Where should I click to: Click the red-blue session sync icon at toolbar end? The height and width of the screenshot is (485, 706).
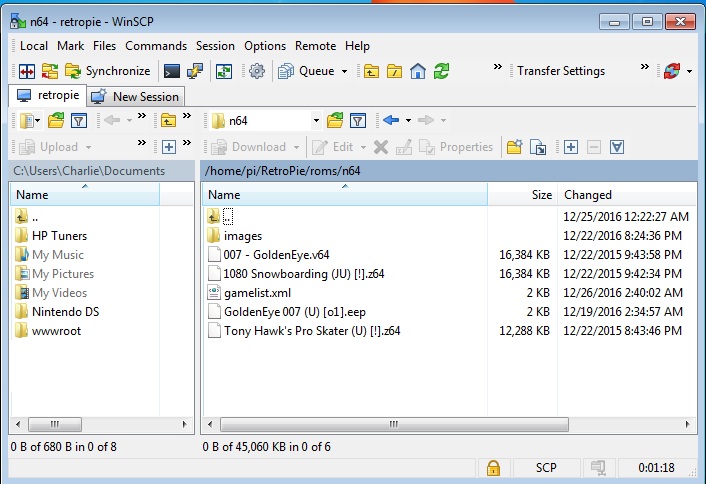coord(672,71)
